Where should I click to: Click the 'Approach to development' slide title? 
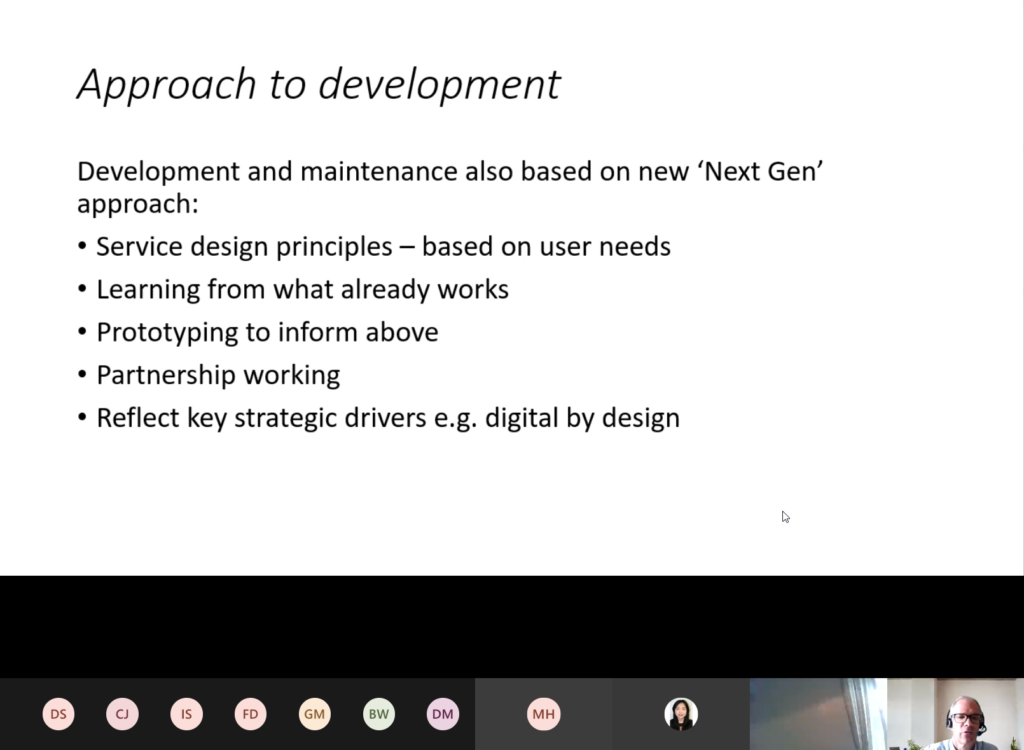coord(318,84)
